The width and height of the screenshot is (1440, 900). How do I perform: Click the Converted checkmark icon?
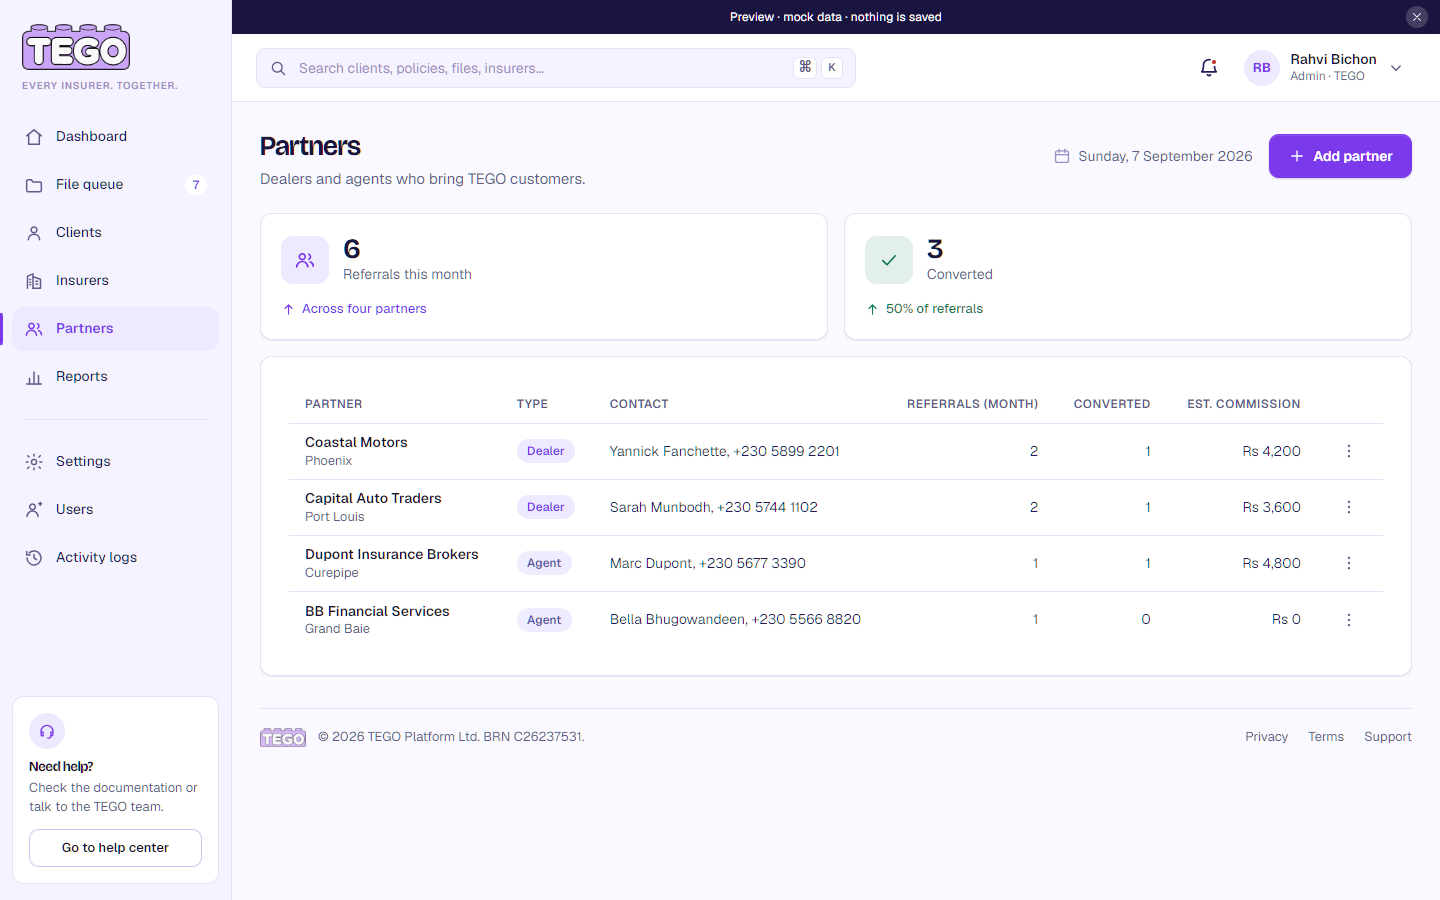coord(889,260)
